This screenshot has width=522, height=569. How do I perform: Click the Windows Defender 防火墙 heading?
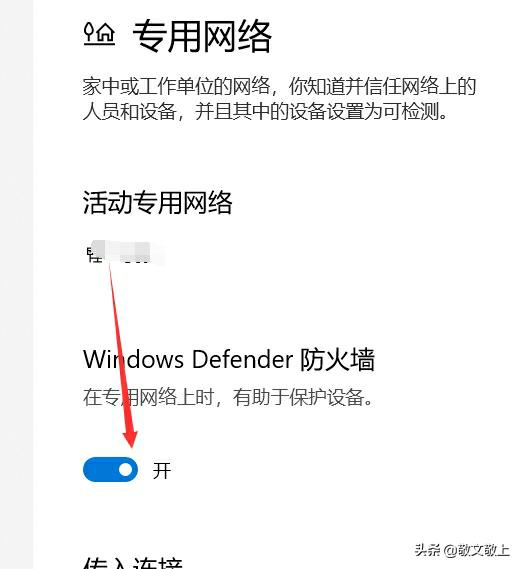tap(229, 360)
